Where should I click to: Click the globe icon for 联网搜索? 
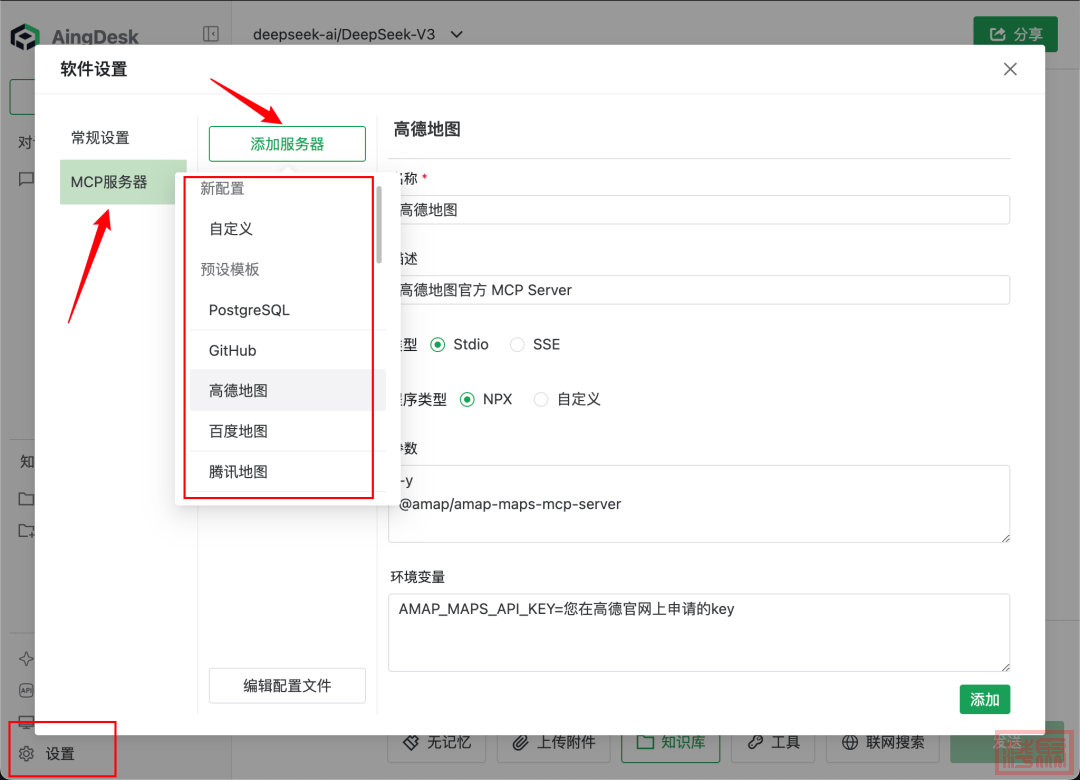(x=850, y=742)
